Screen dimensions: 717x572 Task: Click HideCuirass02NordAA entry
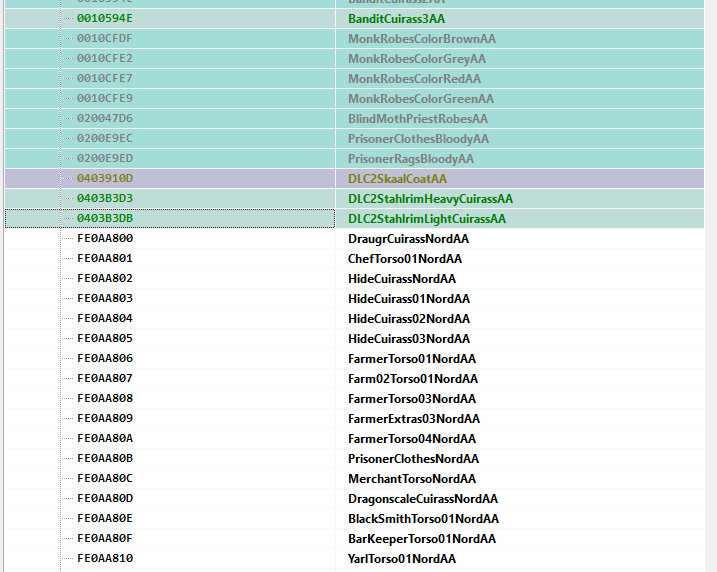pos(409,319)
